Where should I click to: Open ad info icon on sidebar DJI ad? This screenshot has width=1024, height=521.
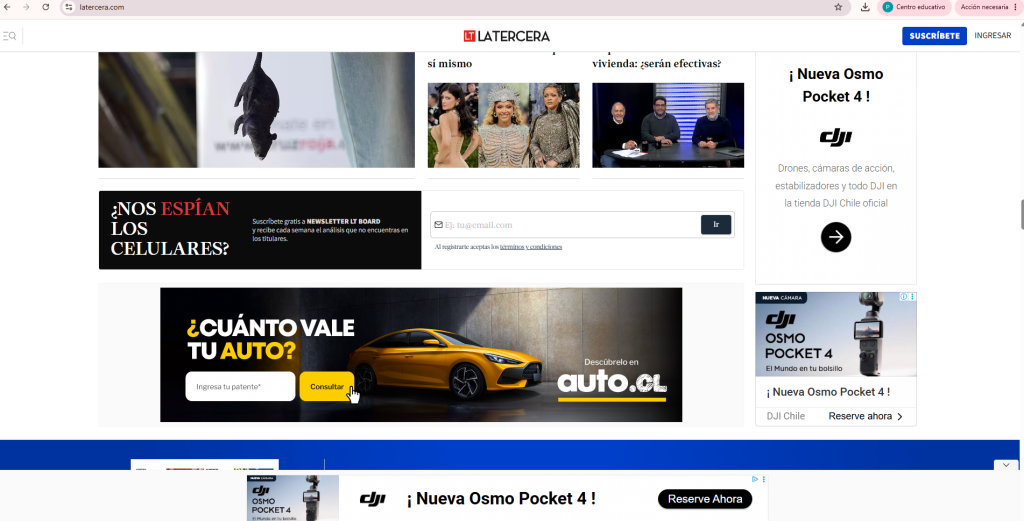click(x=904, y=296)
